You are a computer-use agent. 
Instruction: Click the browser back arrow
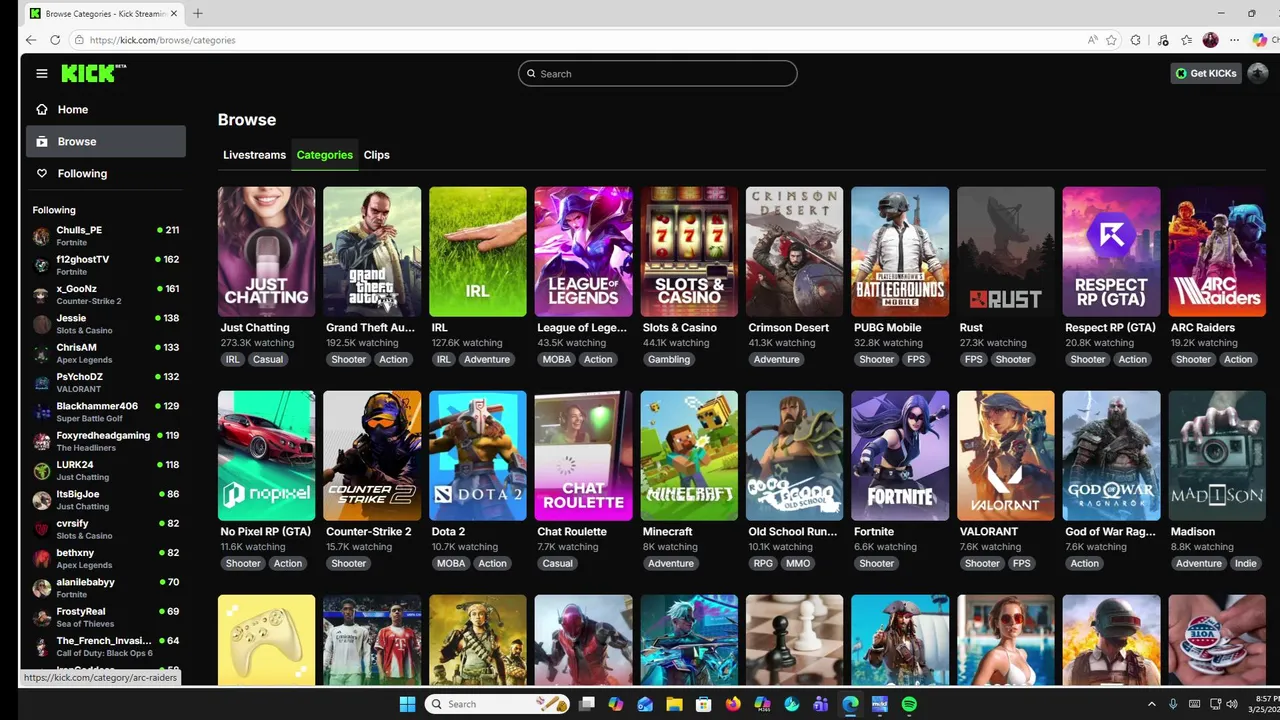coord(31,40)
